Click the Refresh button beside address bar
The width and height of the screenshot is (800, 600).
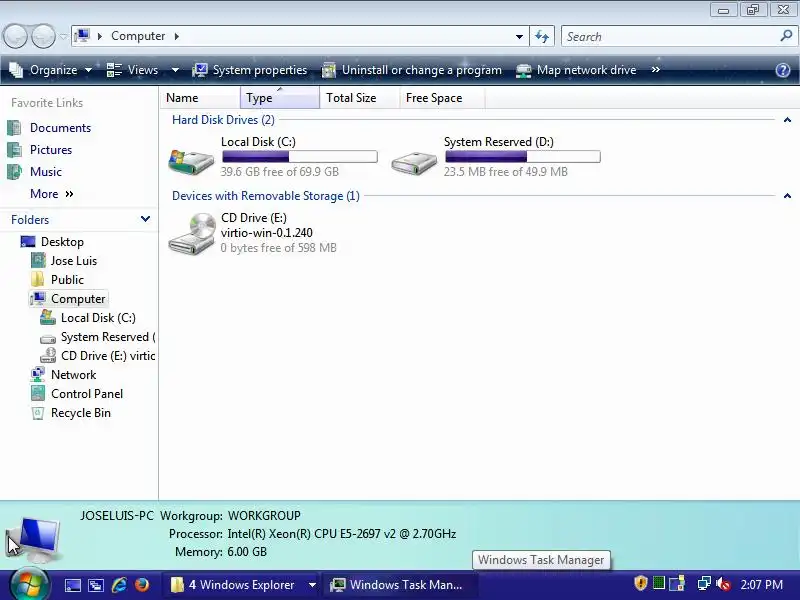coord(542,36)
